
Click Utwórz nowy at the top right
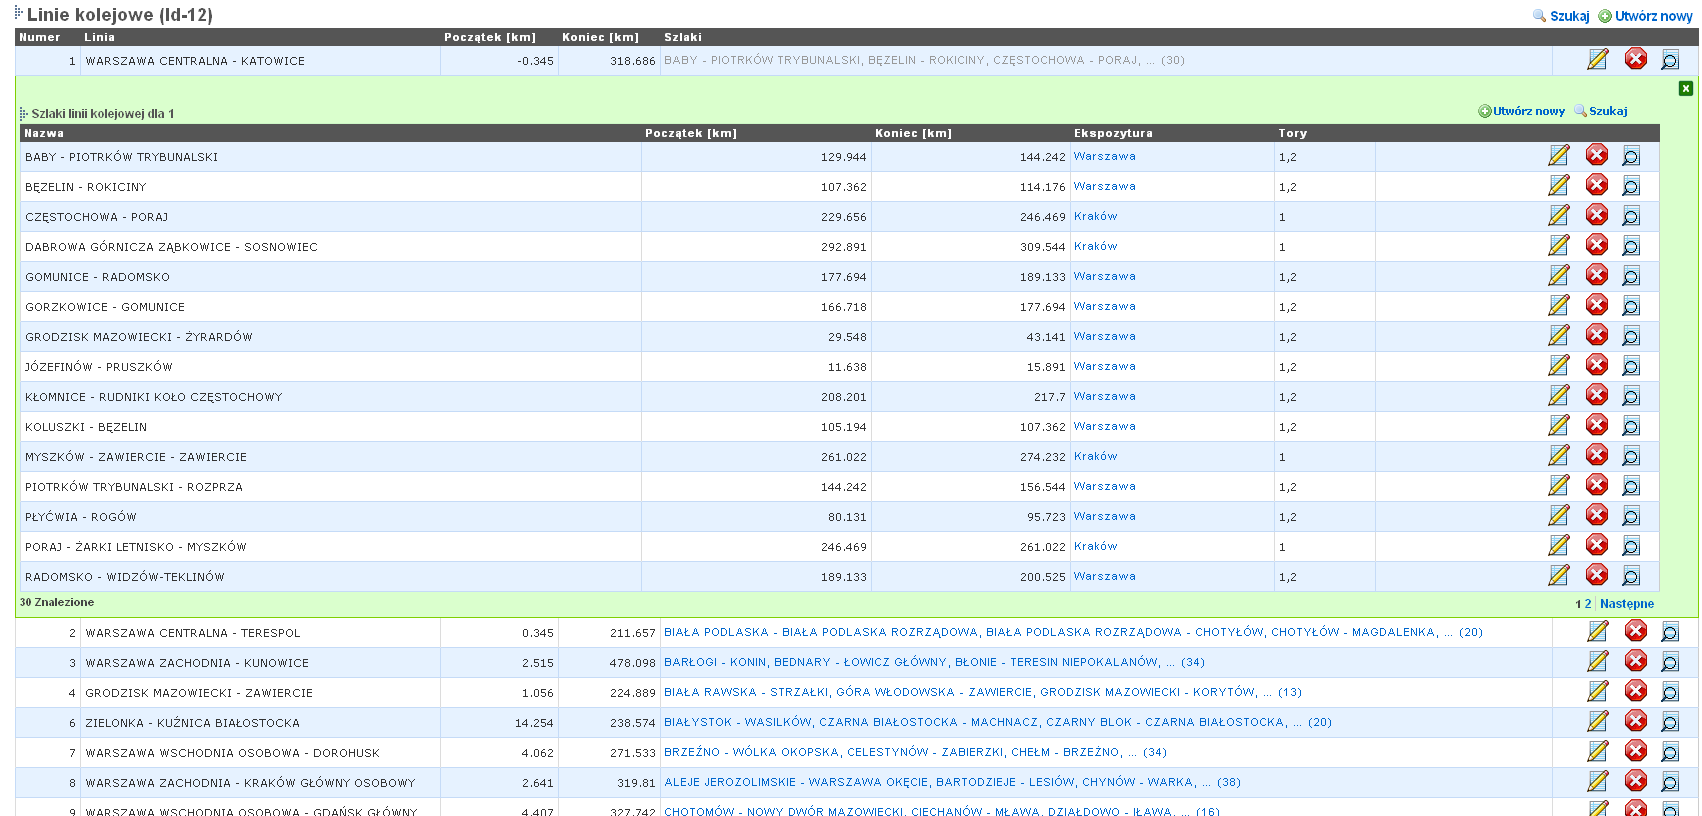[x=1652, y=16]
